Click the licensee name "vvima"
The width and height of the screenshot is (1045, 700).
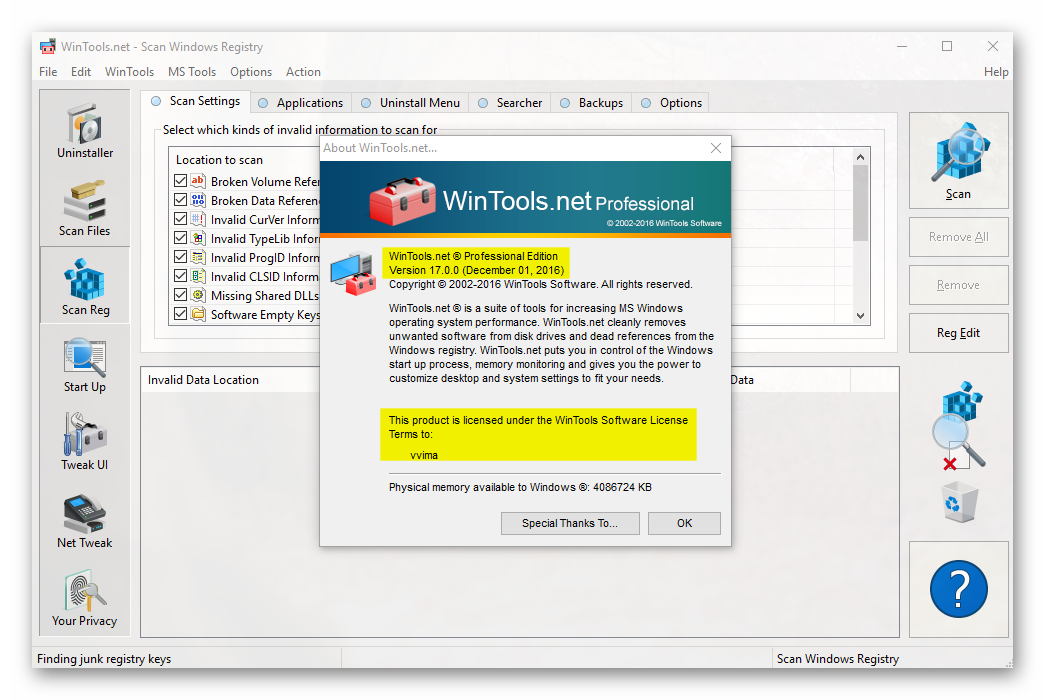424,455
